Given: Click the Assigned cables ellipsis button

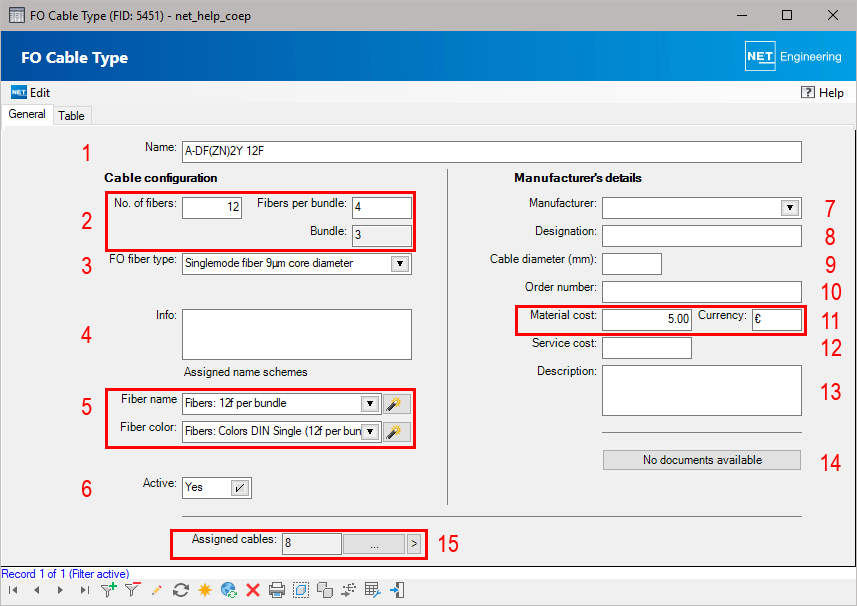Looking at the screenshot, I should [374, 544].
